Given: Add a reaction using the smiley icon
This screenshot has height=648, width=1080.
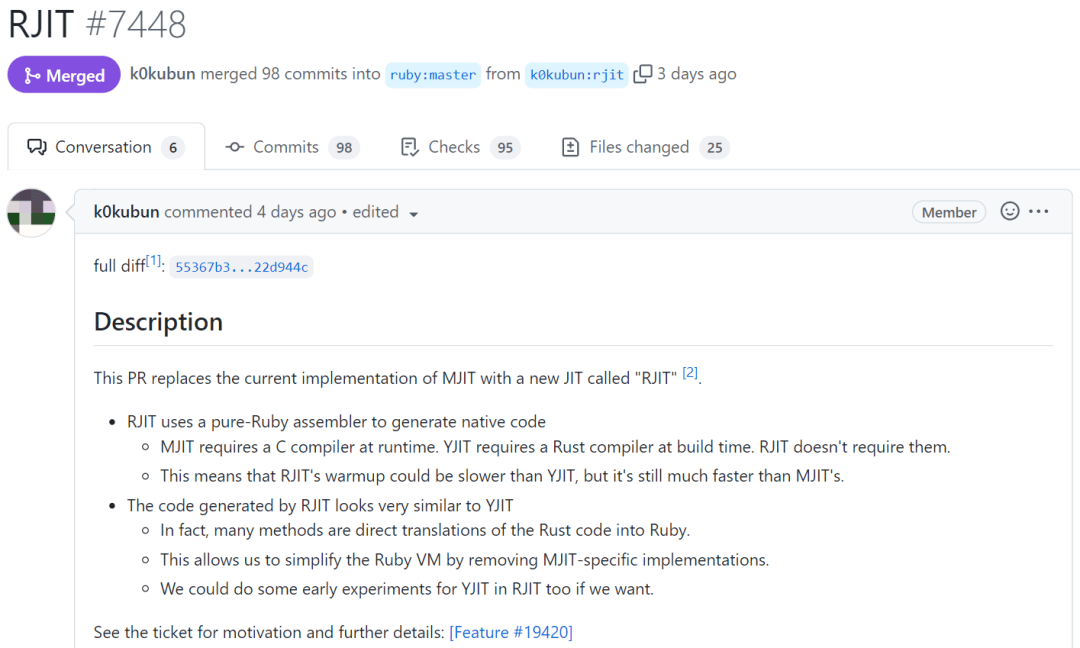Looking at the screenshot, I should coord(1008,211).
